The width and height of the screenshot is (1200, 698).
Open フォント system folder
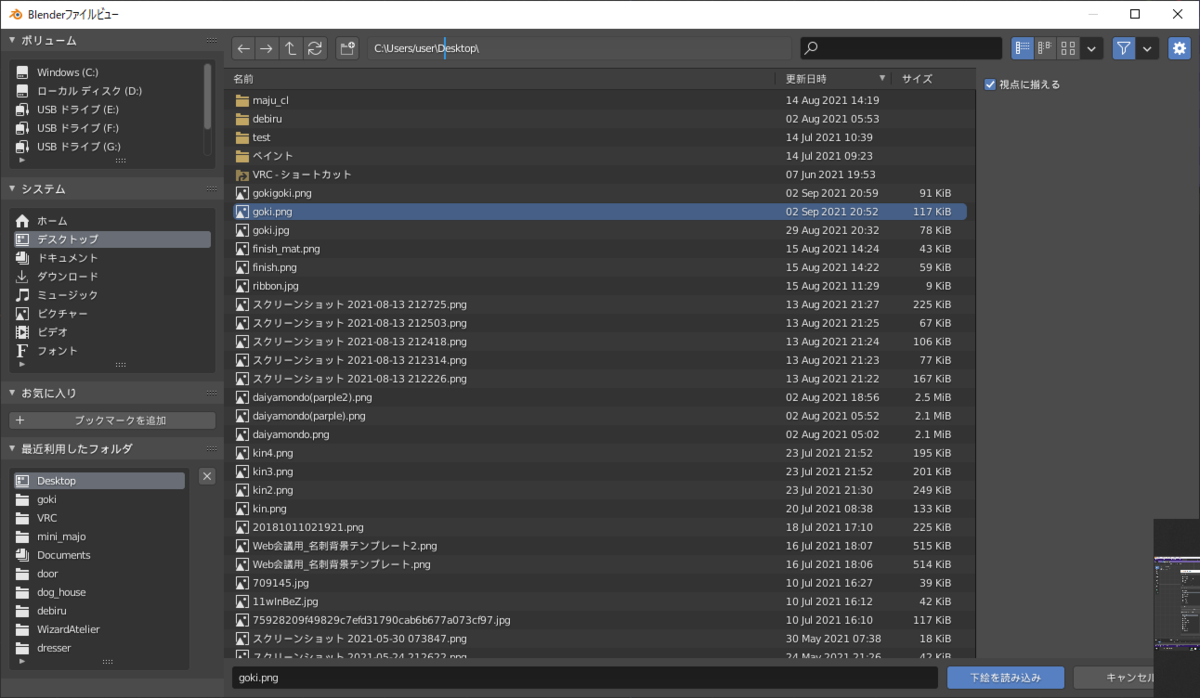click(112, 351)
